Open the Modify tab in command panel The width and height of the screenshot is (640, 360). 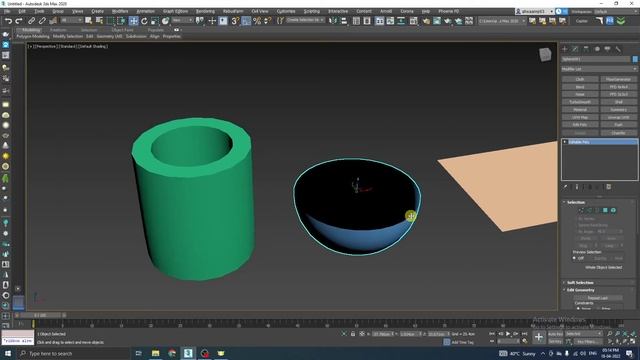coord(575,49)
